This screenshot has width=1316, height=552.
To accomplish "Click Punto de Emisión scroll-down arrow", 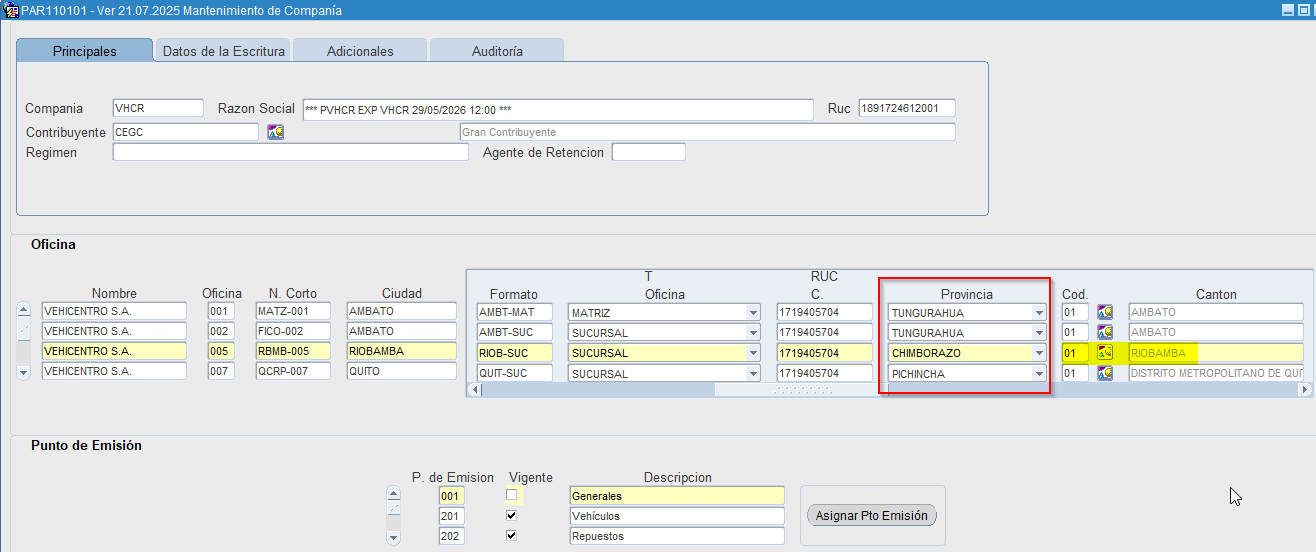I will point(392,538).
